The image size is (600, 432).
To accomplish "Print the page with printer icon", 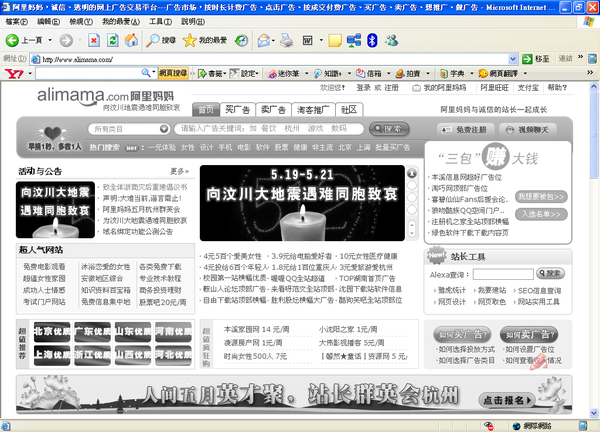I will click(287, 40).
